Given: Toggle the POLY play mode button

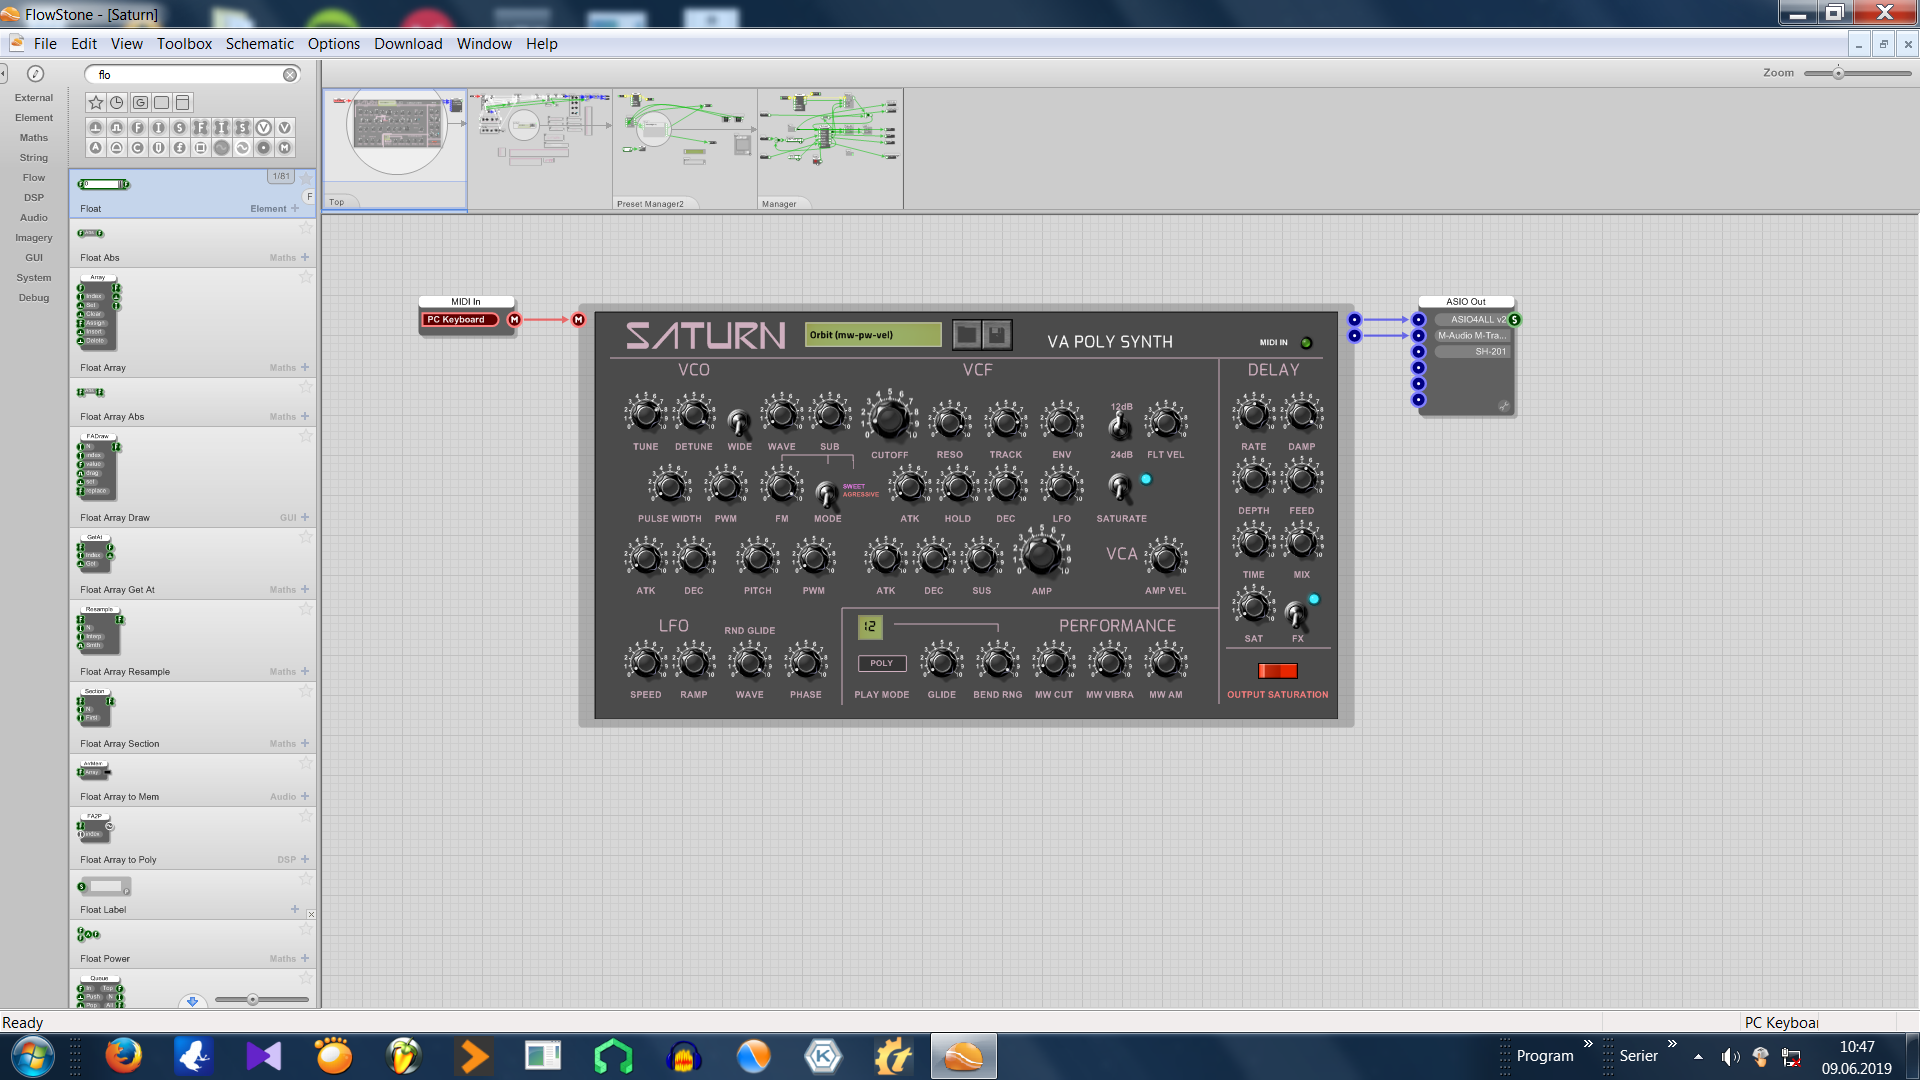Looking at the screenshot, I should [x=881, y=663].
